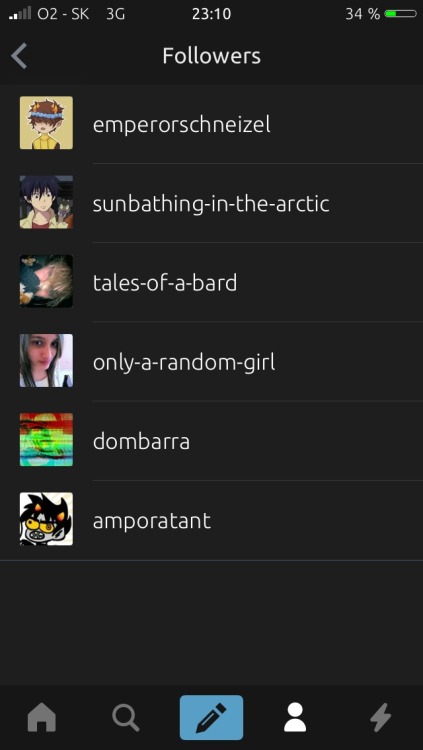Open the Home tab icon

click(x=42, y=717)
